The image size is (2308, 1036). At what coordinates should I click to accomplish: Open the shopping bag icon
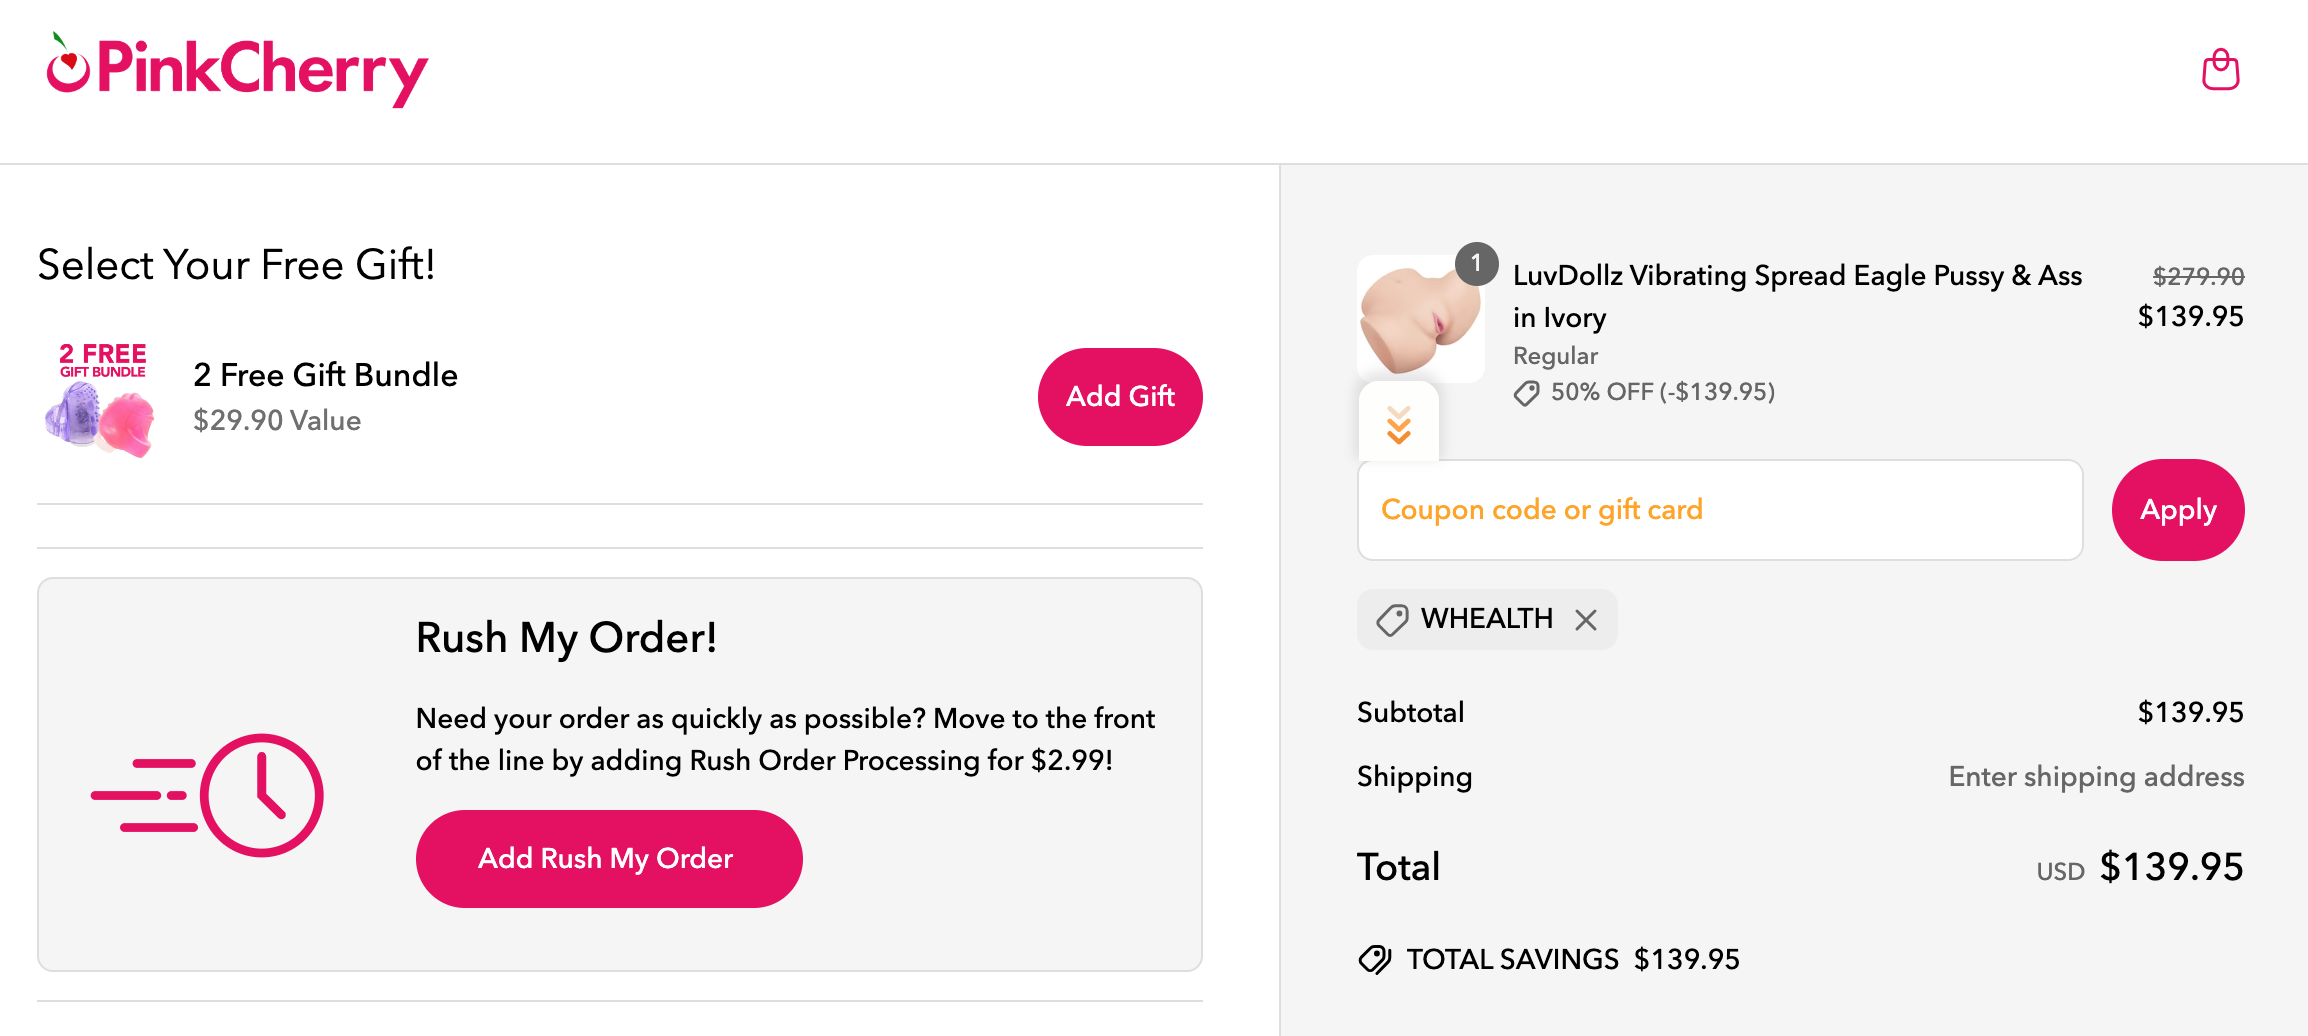coord(2220,70)
